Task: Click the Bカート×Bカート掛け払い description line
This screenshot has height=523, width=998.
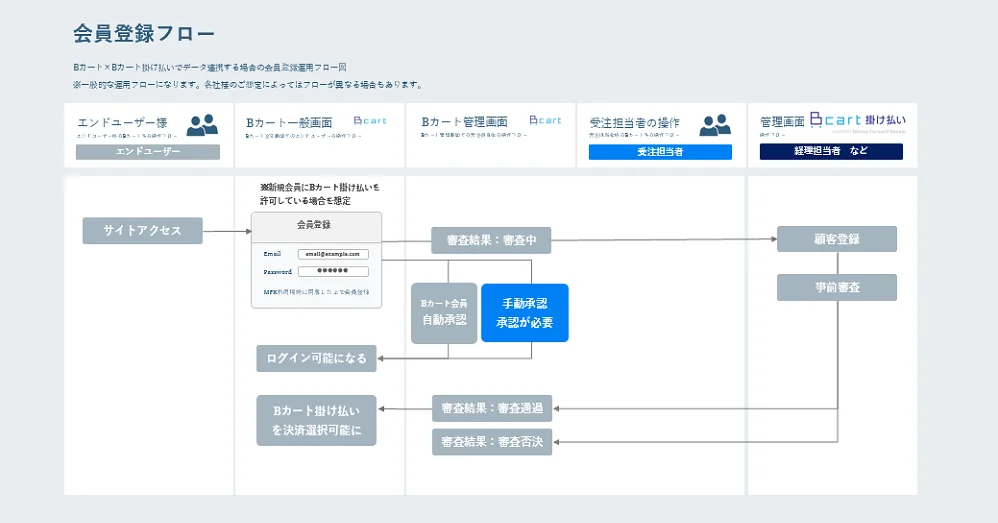Action: click(x=209, y=67)
